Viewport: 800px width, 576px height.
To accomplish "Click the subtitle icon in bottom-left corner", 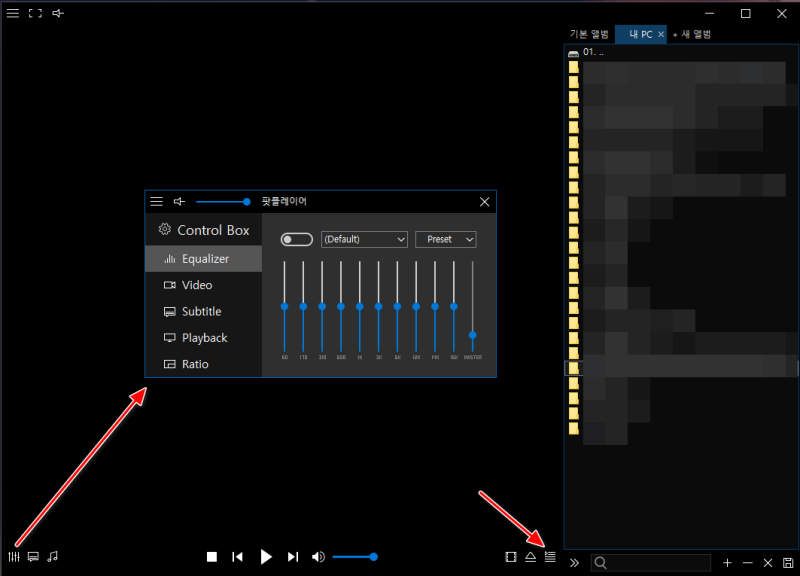I will click(33, 557).
